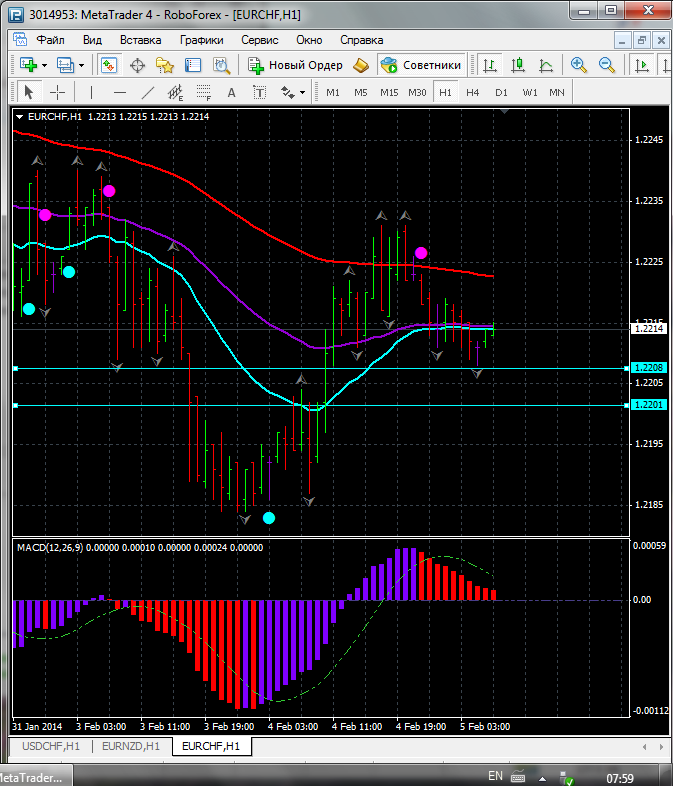Open the Market Watch panel icon
Image resolution: width=679 pixels, height=786 pixels.
[110, 65]
